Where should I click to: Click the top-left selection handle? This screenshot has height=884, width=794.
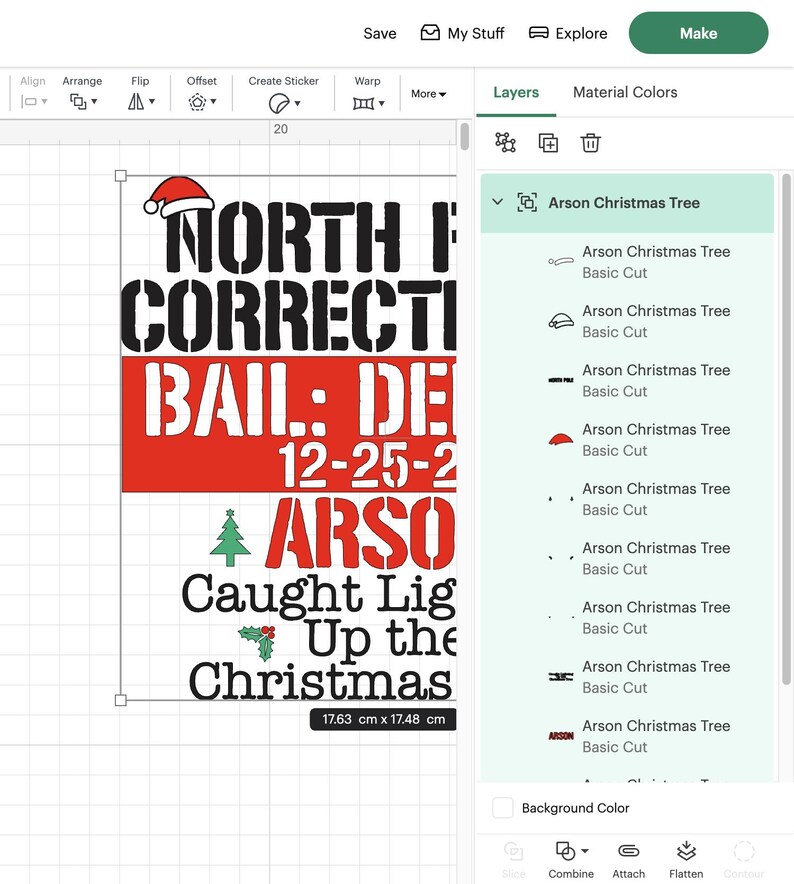pos(121,176)
